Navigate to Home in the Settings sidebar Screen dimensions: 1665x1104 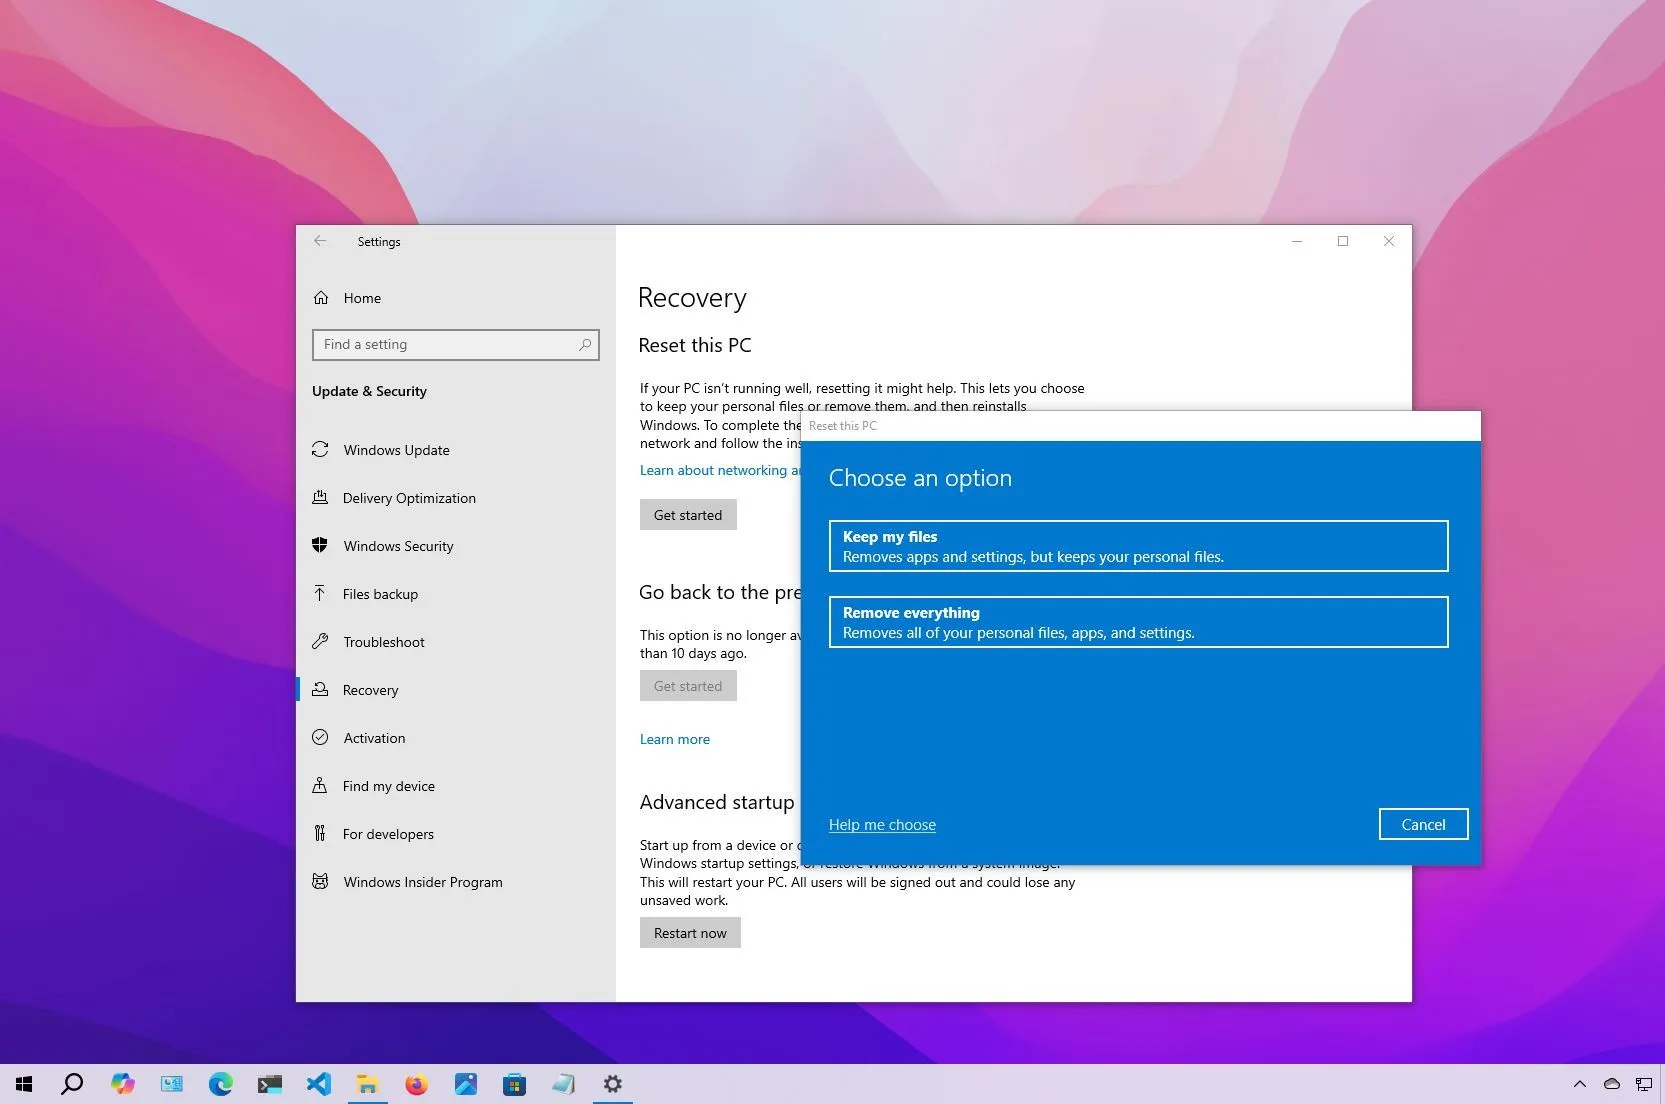(x=362, y=298)
